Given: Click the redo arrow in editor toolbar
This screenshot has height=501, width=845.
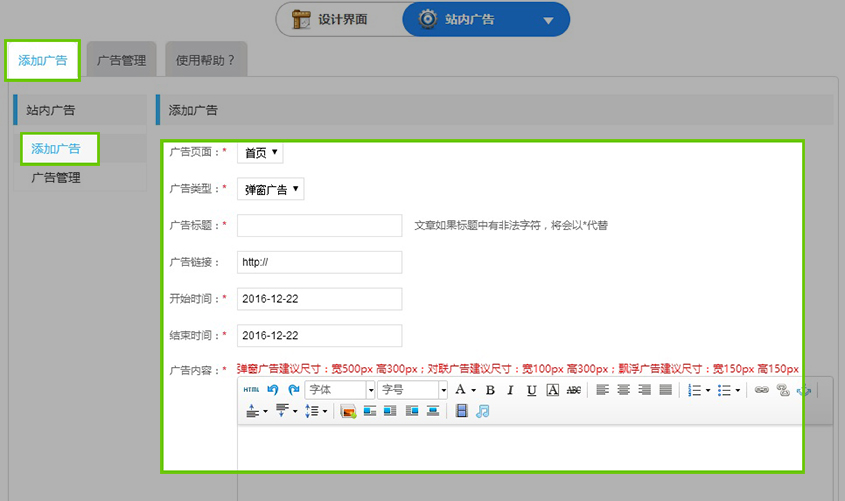Looking at the screenshot, I should pos(293,390).
